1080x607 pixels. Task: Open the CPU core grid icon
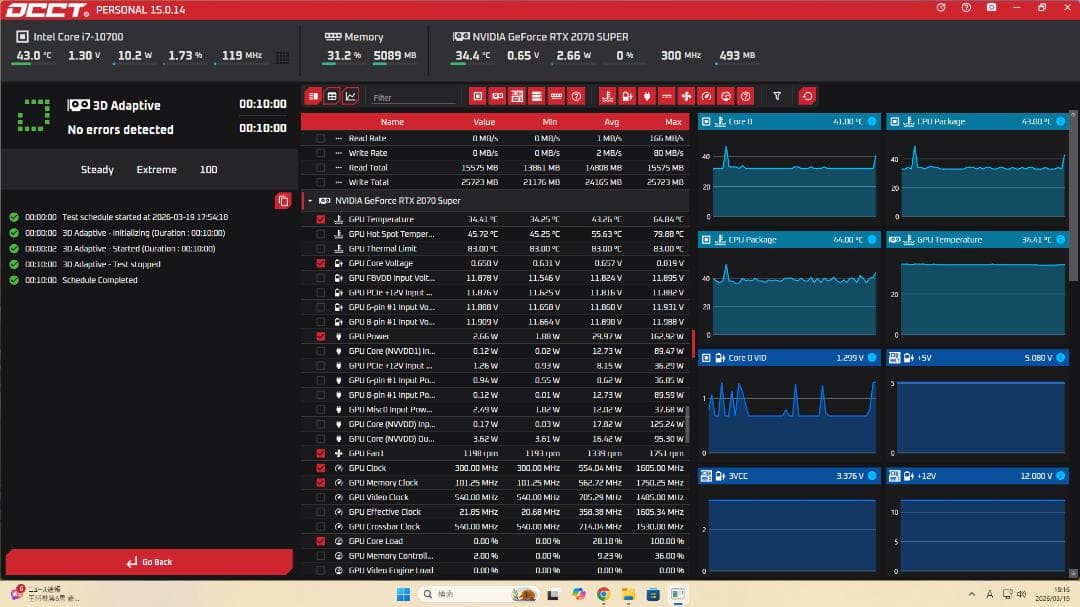click(x=282, y=57)
